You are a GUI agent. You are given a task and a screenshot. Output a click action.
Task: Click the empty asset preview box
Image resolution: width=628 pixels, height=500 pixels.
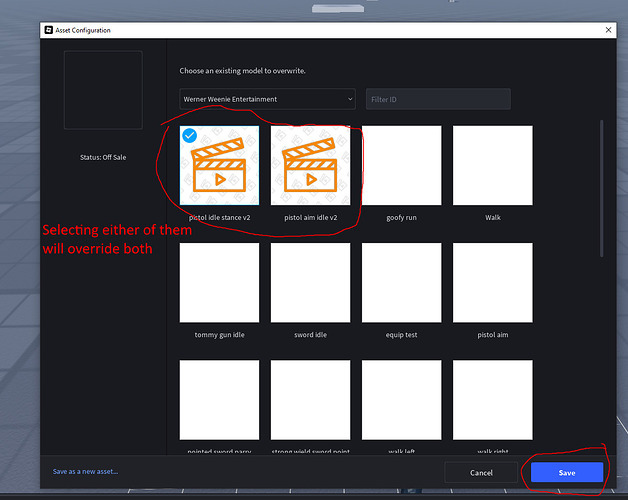click(103, 90)
